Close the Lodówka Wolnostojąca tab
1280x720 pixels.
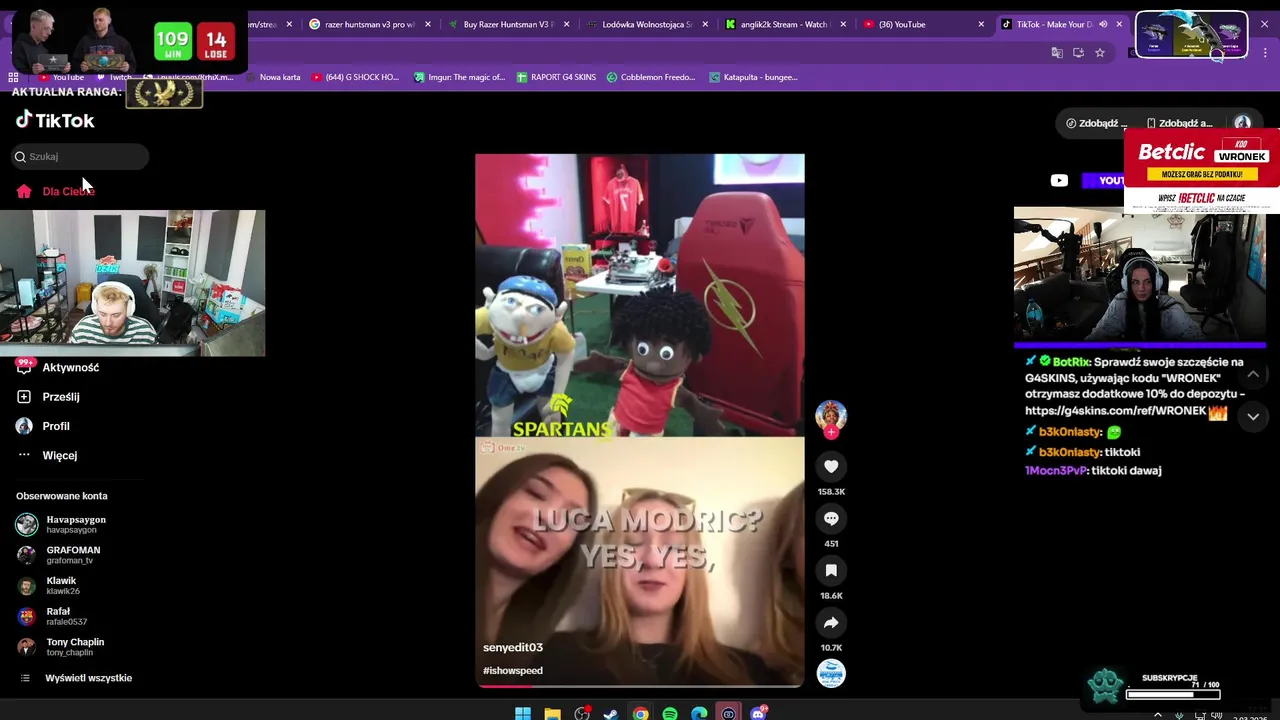point(705,24)
